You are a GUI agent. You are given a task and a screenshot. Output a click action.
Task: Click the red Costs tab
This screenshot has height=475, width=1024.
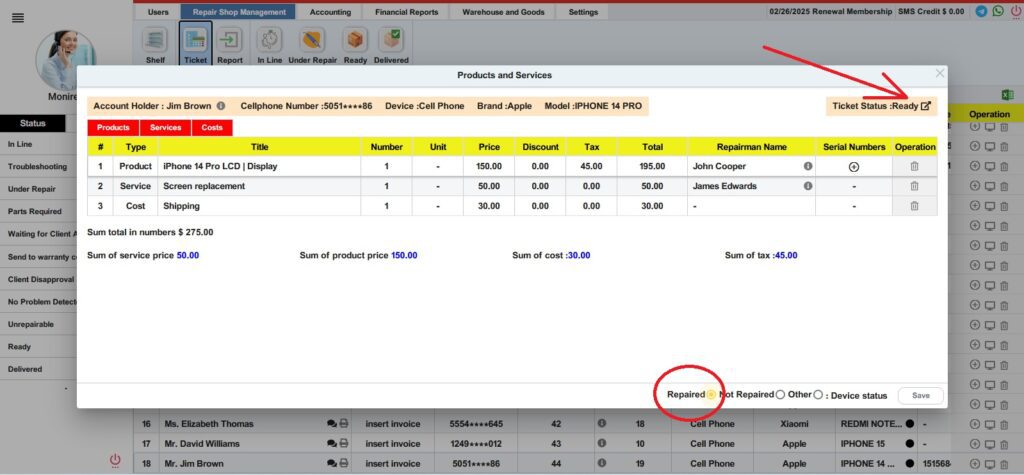tap(212, 127)
